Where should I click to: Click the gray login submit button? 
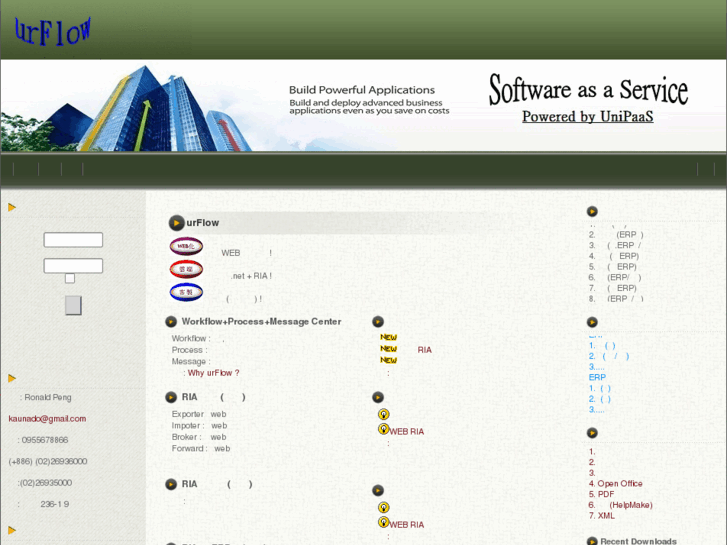click(x=73, y=305)
